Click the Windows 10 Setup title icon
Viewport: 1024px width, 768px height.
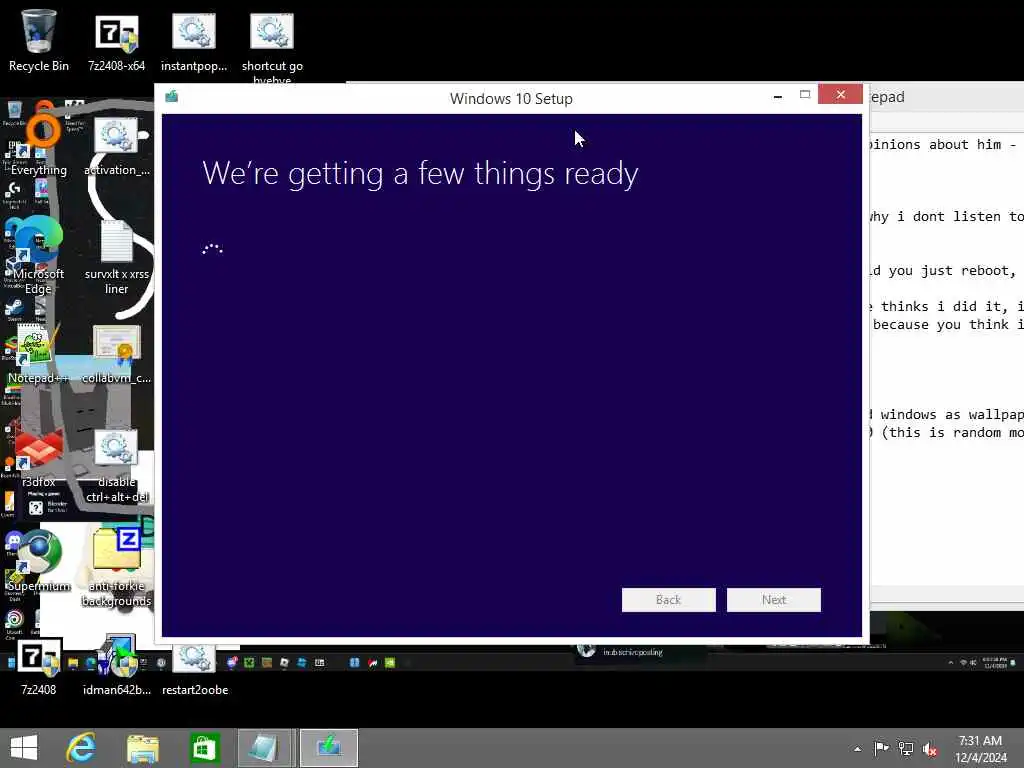pyautogui.click(x=172, y=97)
